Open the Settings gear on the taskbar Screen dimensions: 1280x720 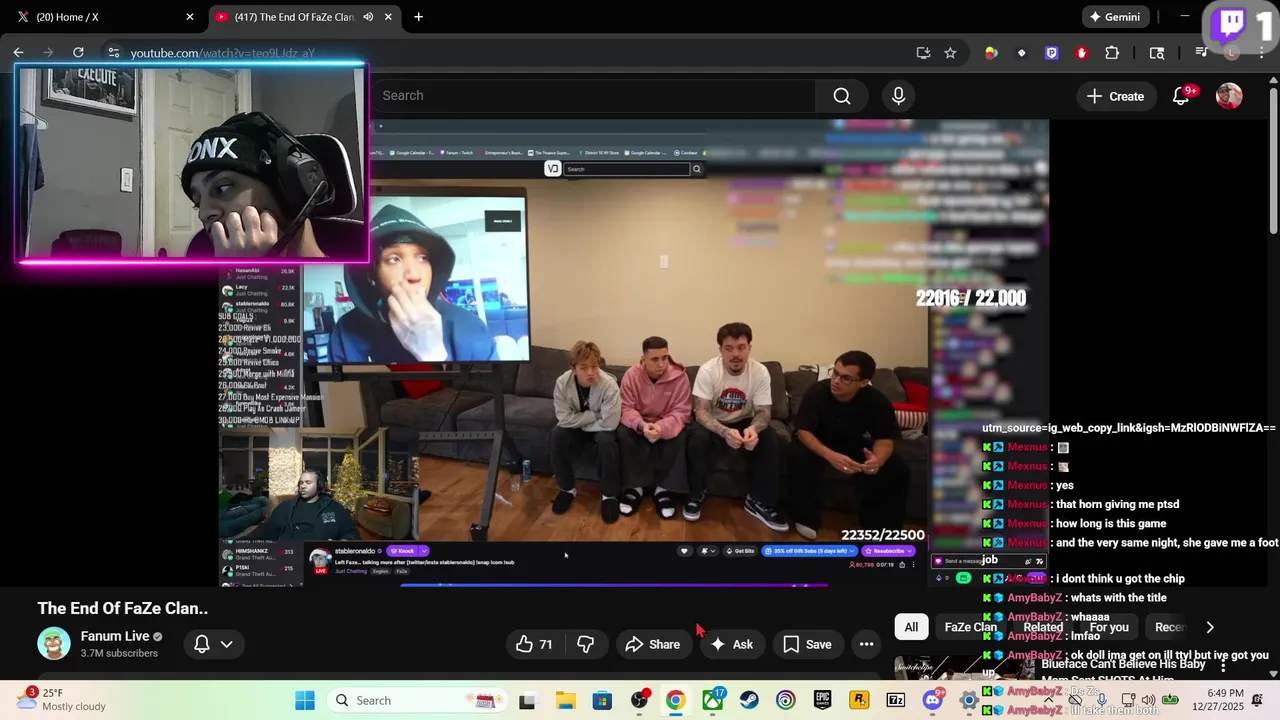[x=968, y=701]
